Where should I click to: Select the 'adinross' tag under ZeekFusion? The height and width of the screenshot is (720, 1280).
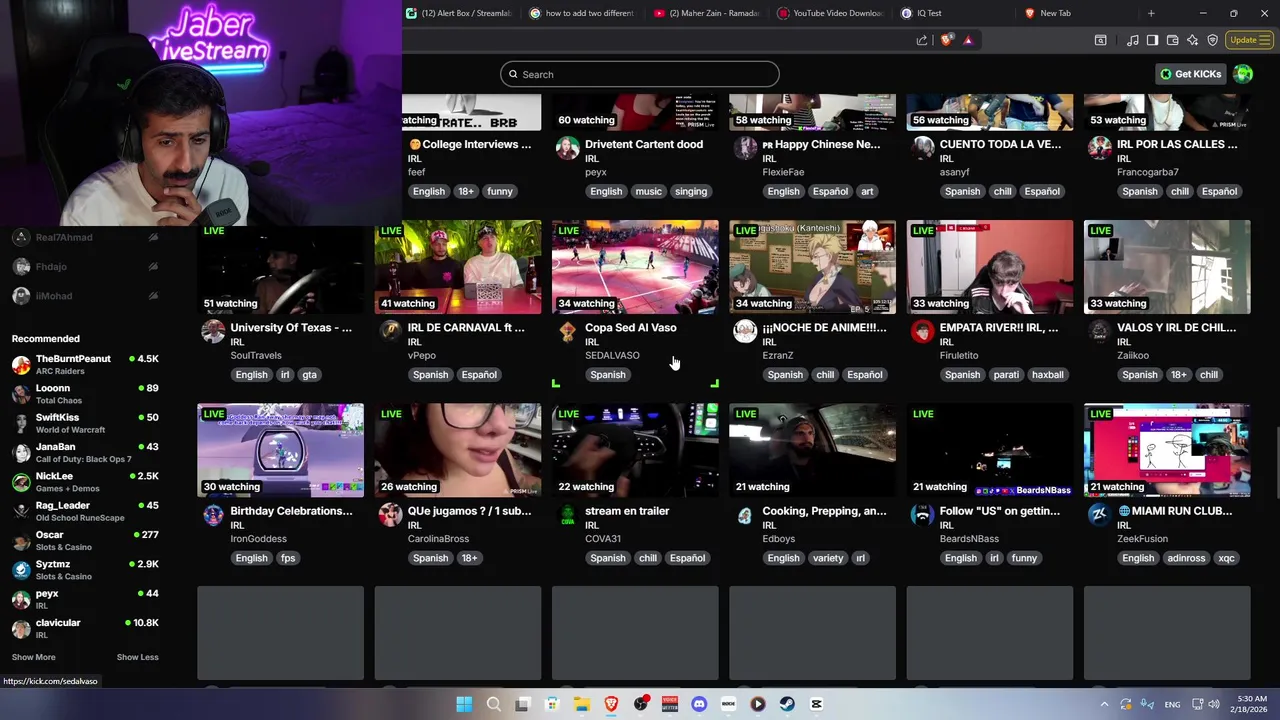tap(1186, 558)
